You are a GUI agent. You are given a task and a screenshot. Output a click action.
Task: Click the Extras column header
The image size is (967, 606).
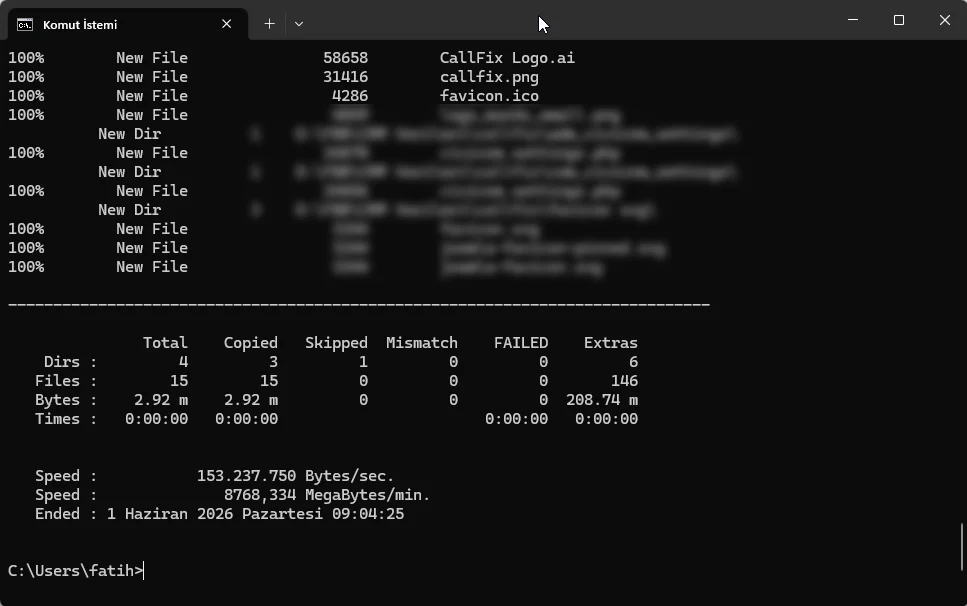pyautogui.click(x=611, y=343)
